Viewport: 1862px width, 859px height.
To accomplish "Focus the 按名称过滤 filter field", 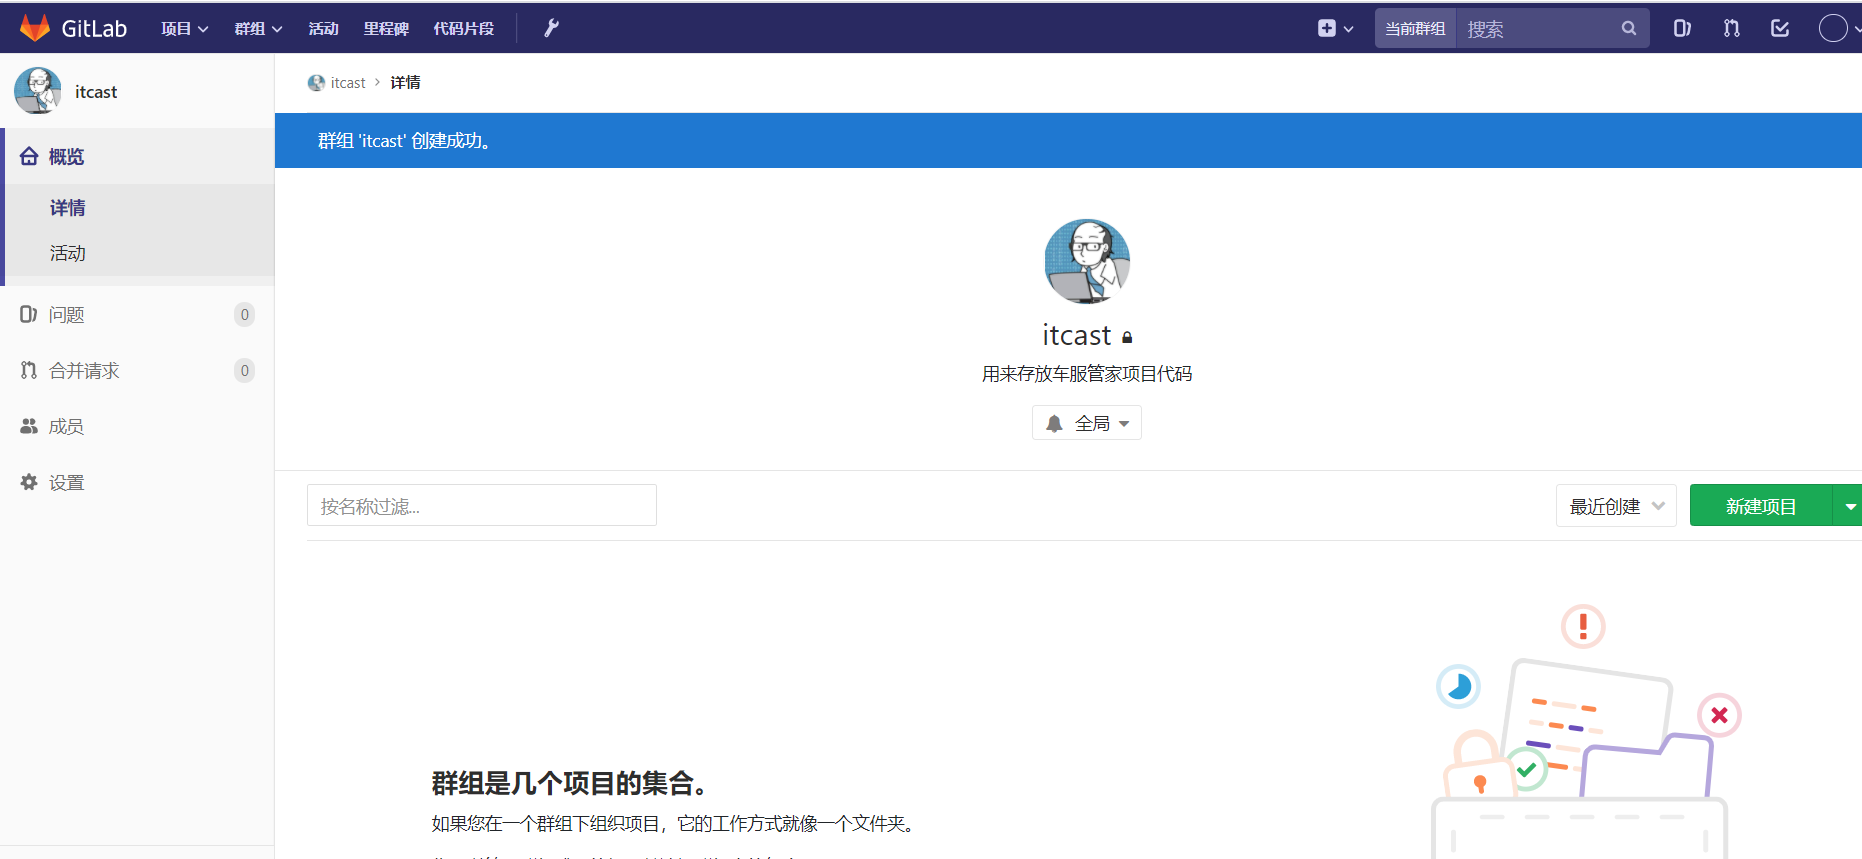I will (x=482, y=505).
